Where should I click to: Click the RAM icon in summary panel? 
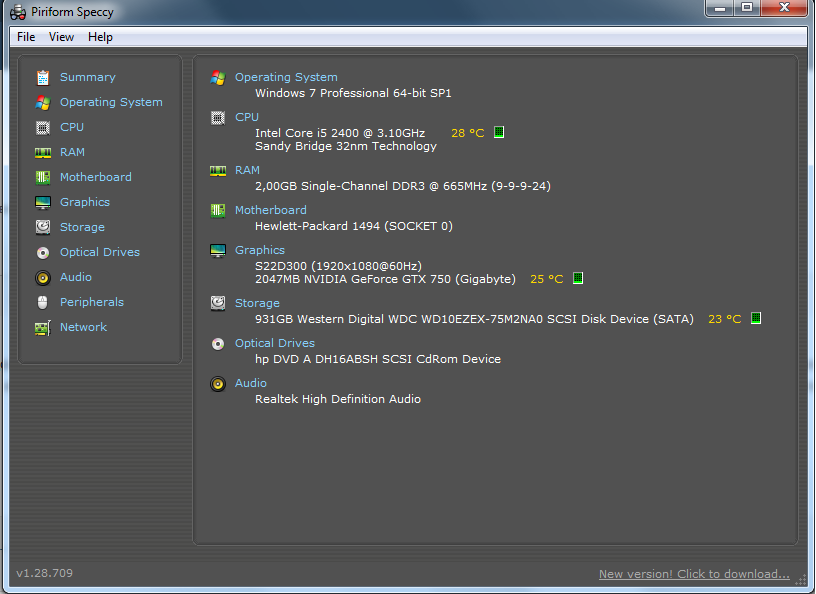[x=218, y=171]
